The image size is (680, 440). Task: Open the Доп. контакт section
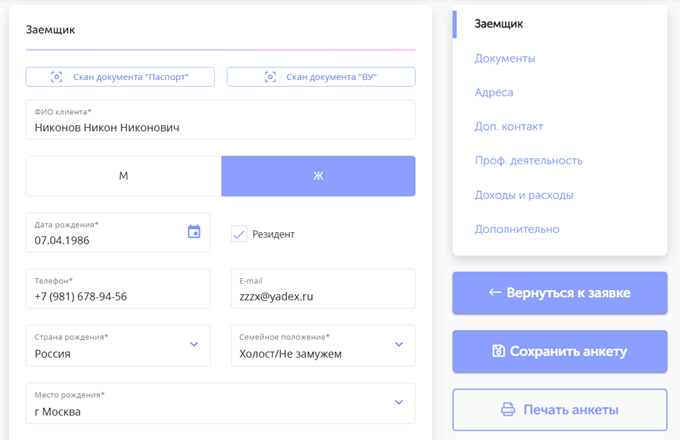(509, 126)
